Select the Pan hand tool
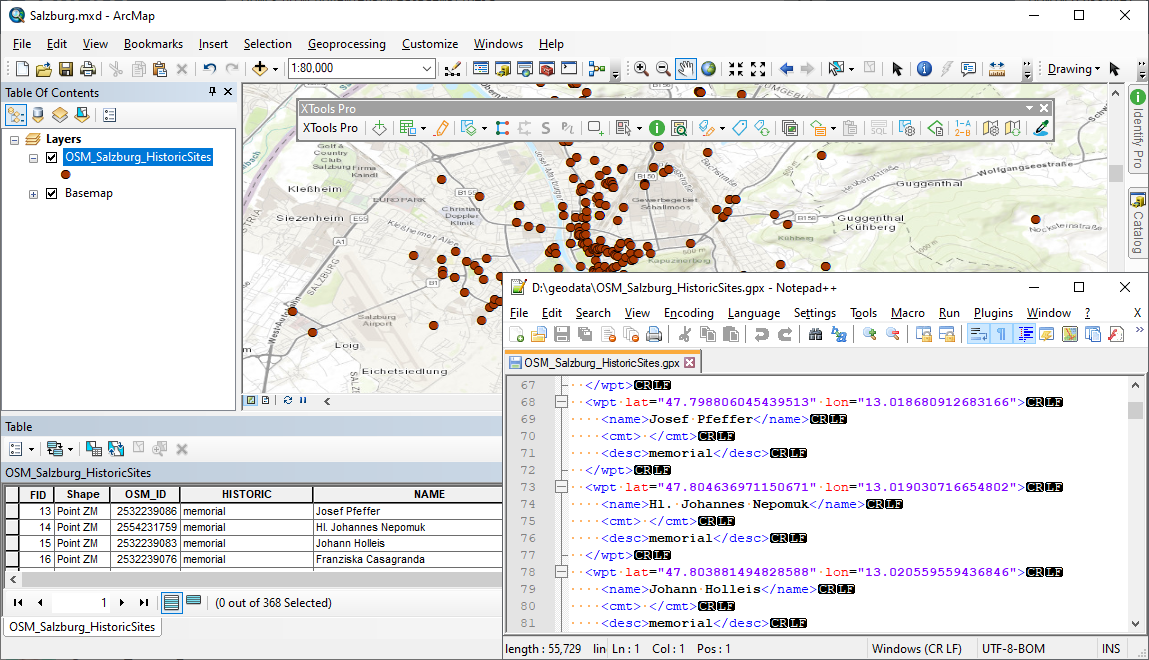1149x660 pixels. [x=685, y=69]
